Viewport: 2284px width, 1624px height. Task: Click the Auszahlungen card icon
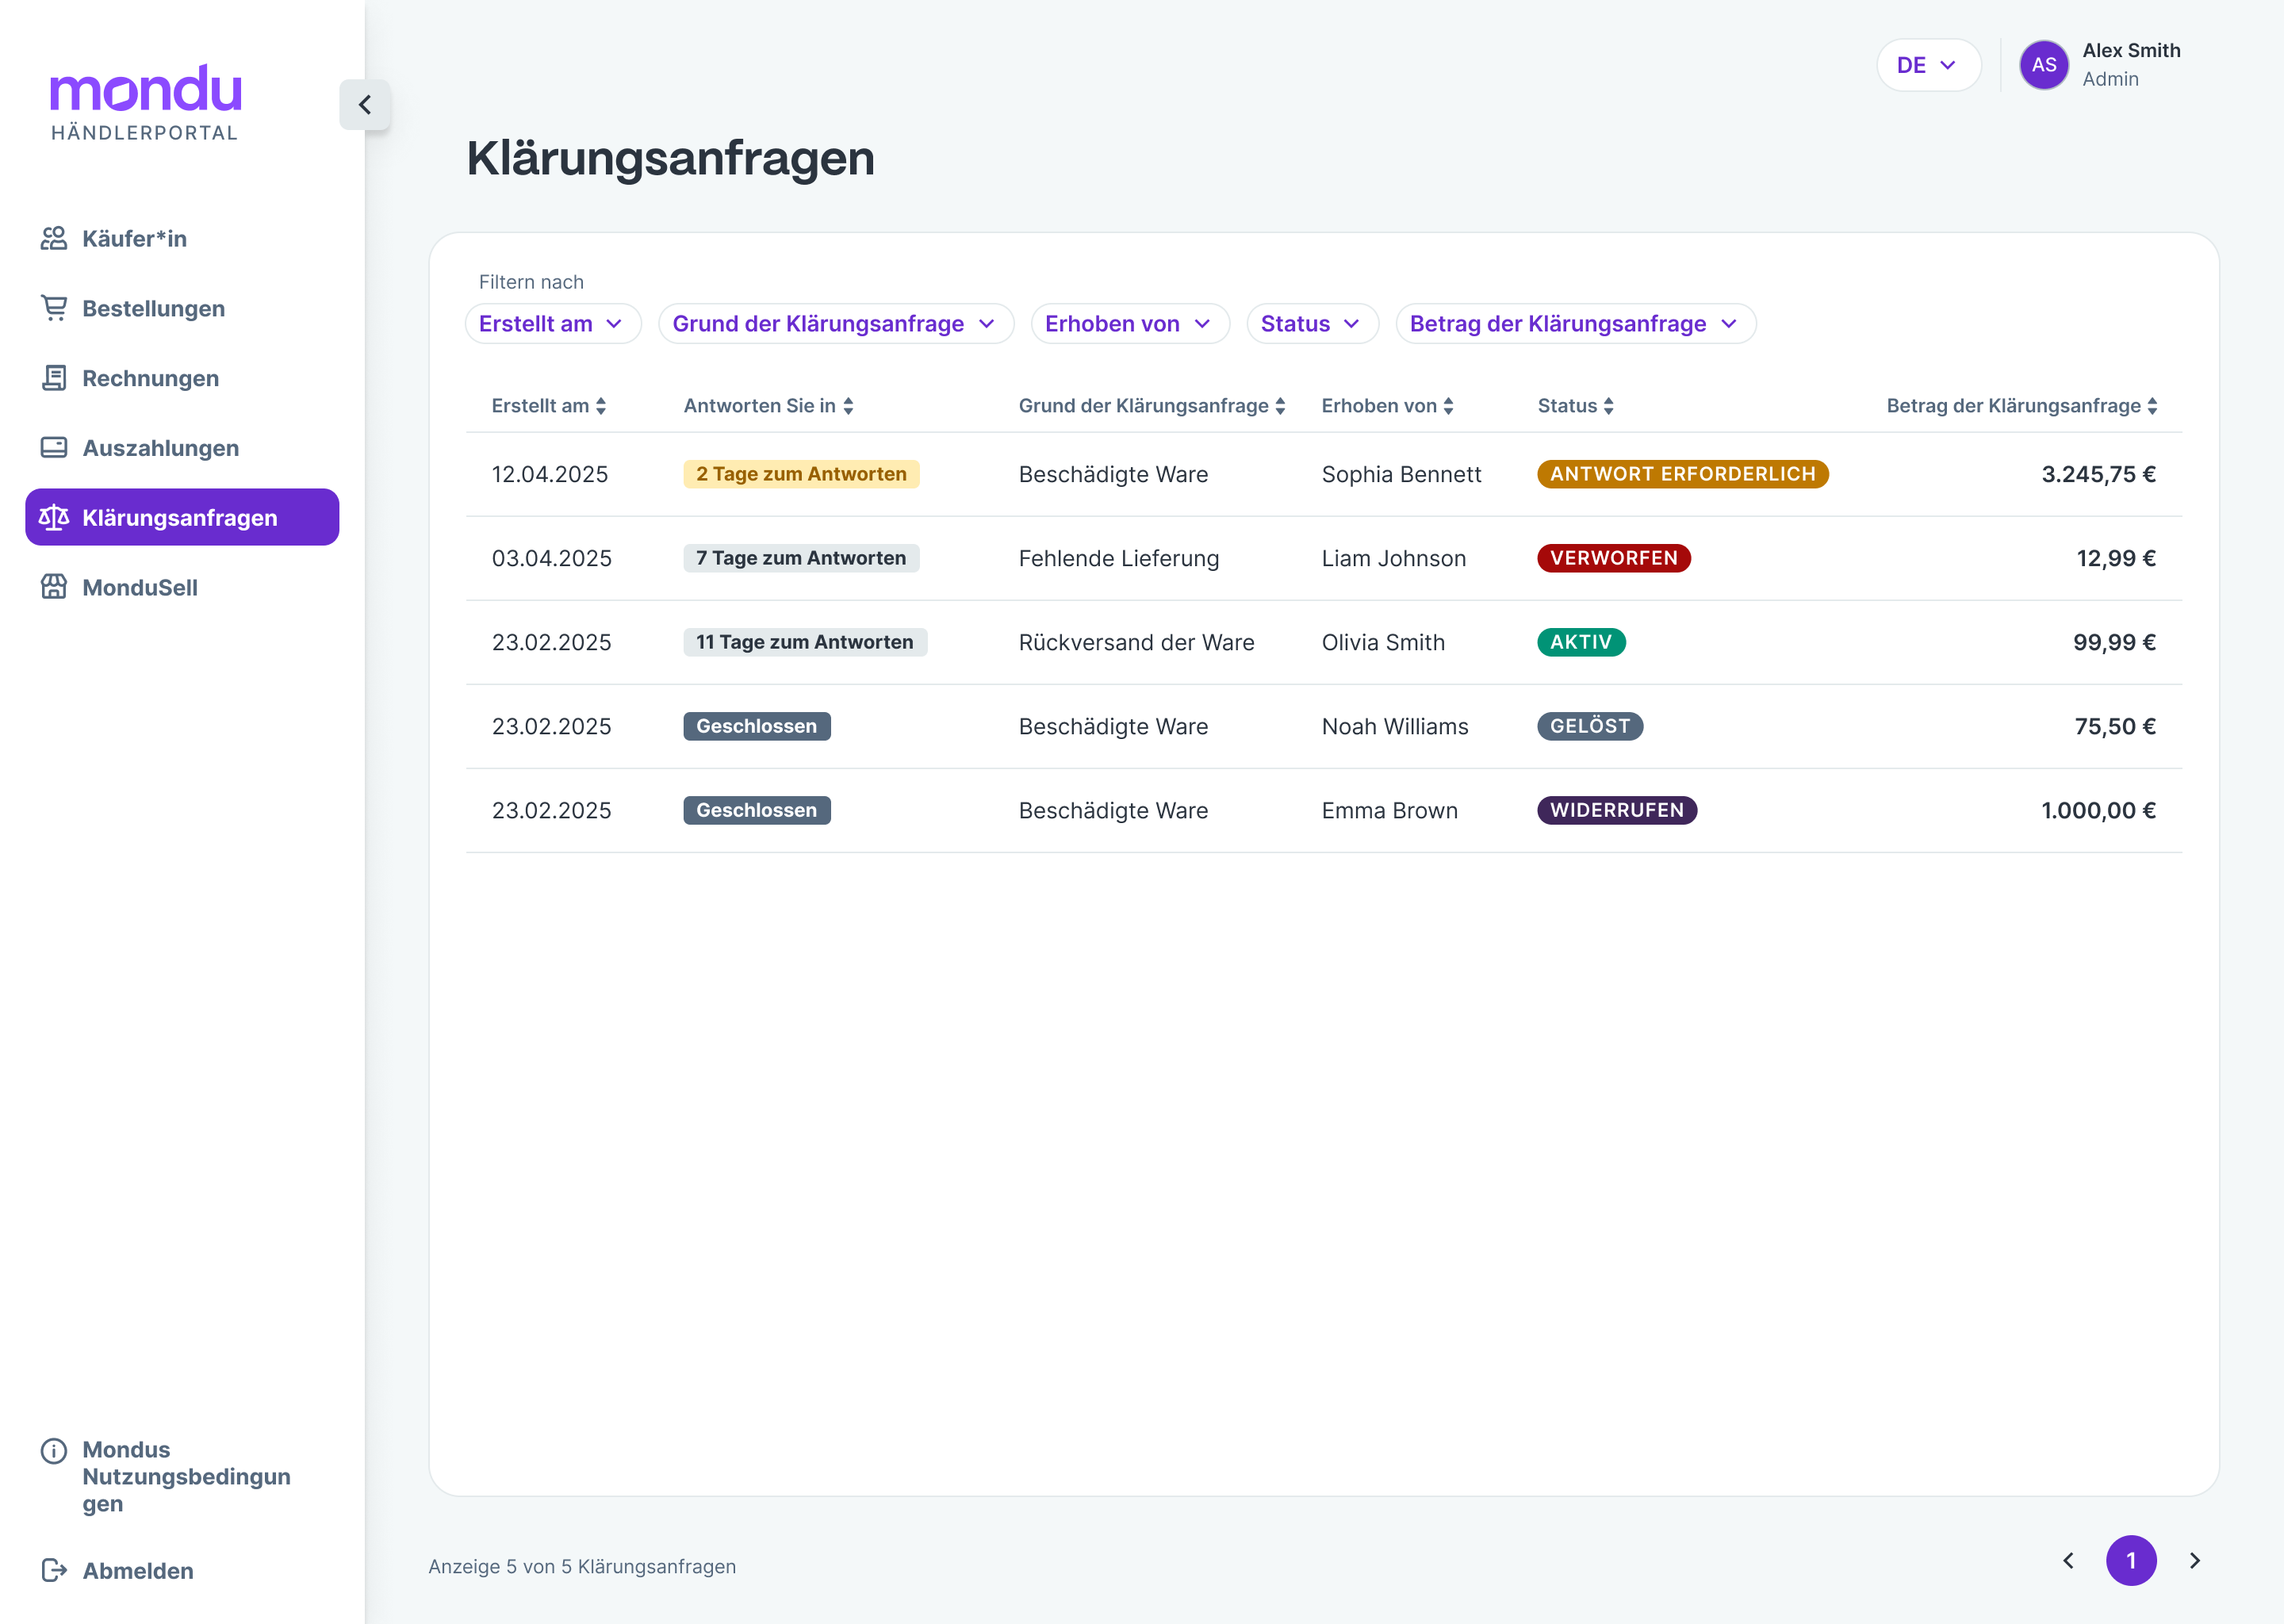(x=54, y=447)
